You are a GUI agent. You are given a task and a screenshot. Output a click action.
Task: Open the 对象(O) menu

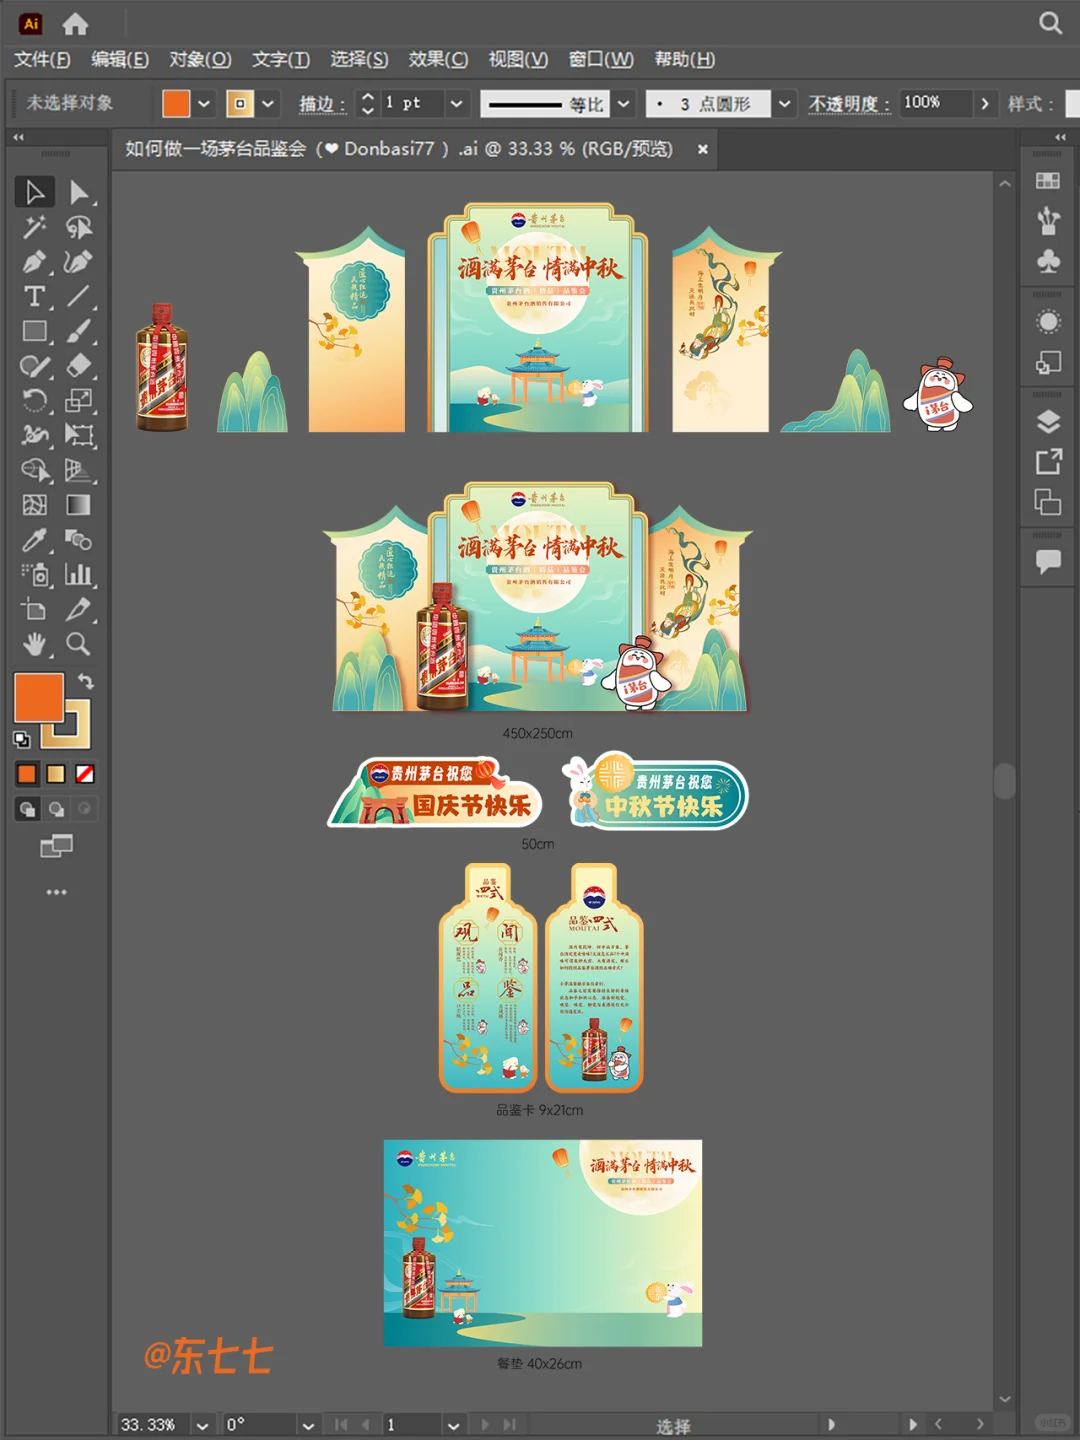(x=200, y=59)
